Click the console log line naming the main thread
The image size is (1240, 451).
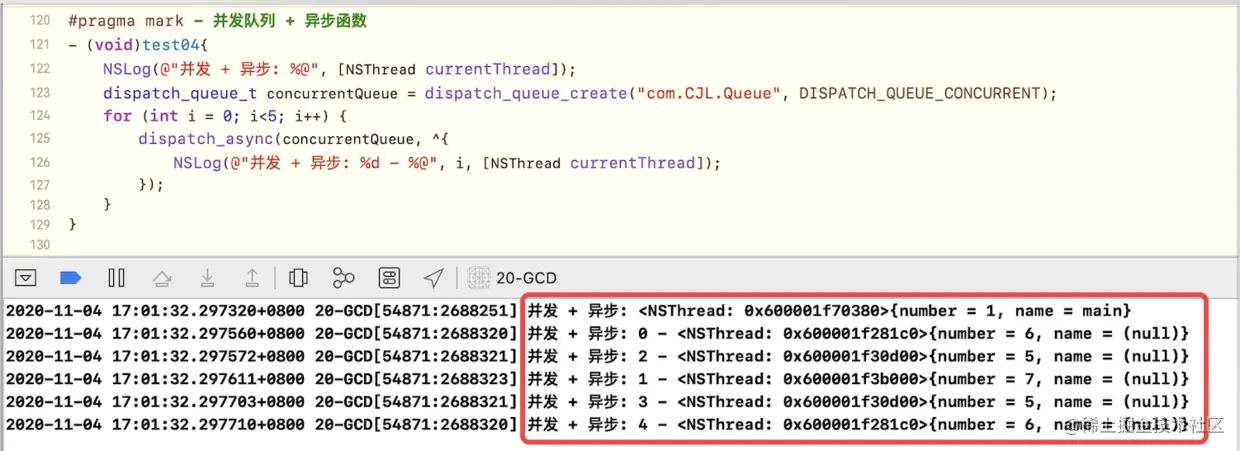click(x=568, y=311)
